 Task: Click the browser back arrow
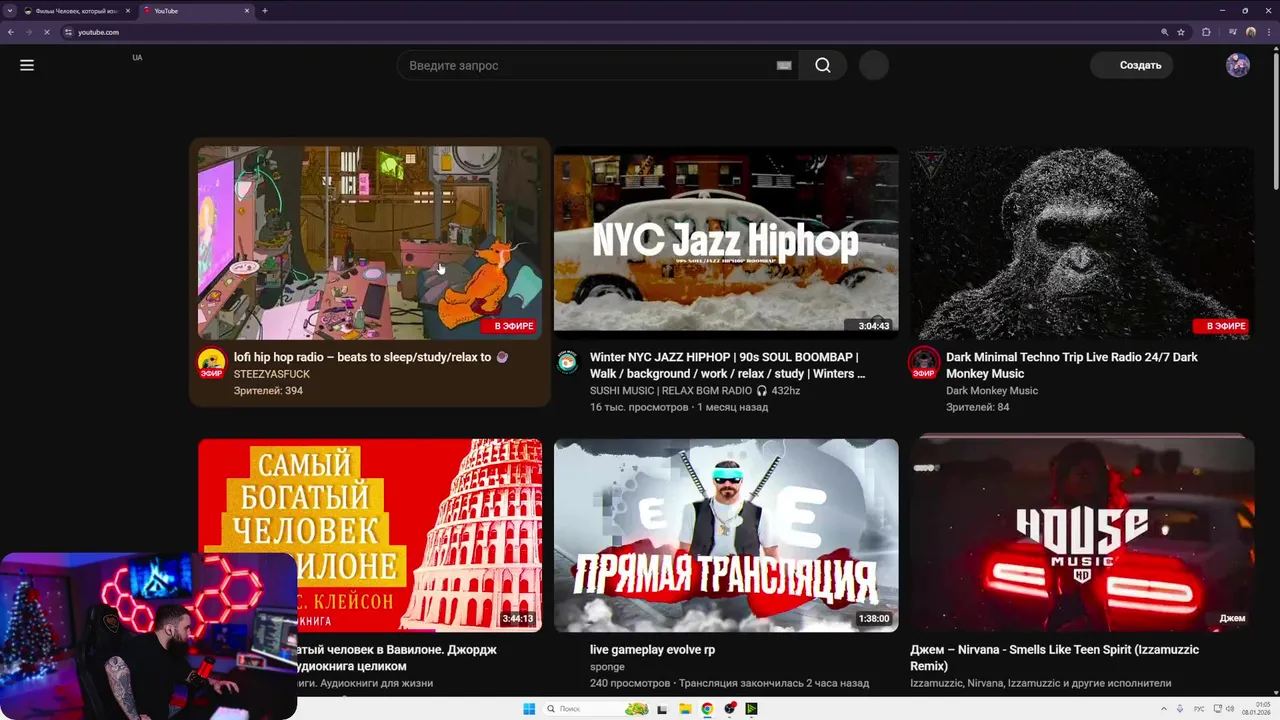11,32
